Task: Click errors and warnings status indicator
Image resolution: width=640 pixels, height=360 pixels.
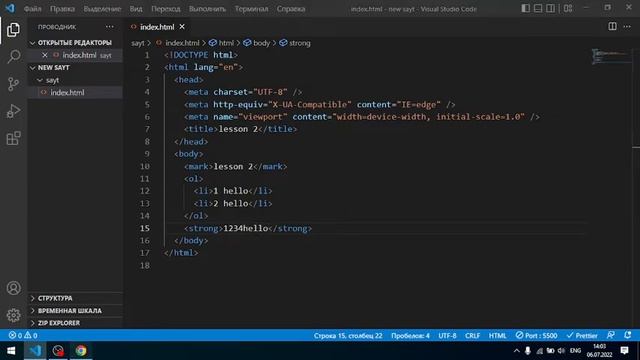Action: click(x=23, y=336)
